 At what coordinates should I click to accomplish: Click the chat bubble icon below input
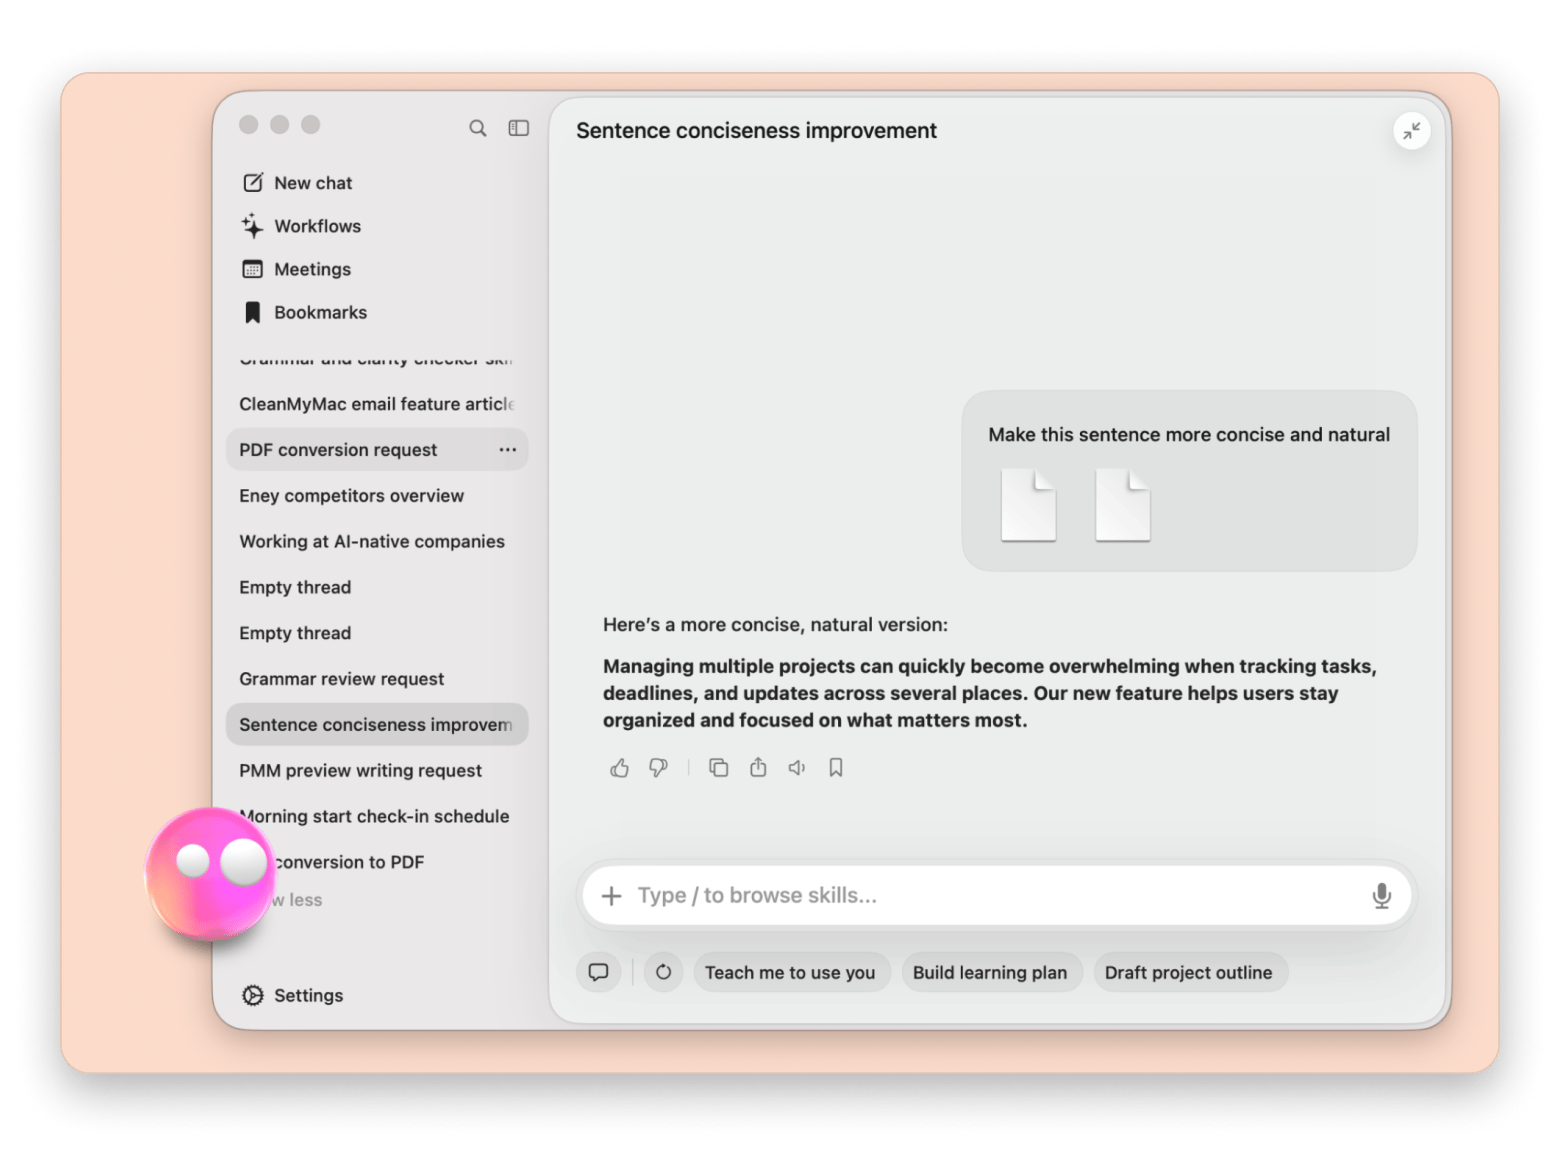pyautogui.click(x=598, y=972)
